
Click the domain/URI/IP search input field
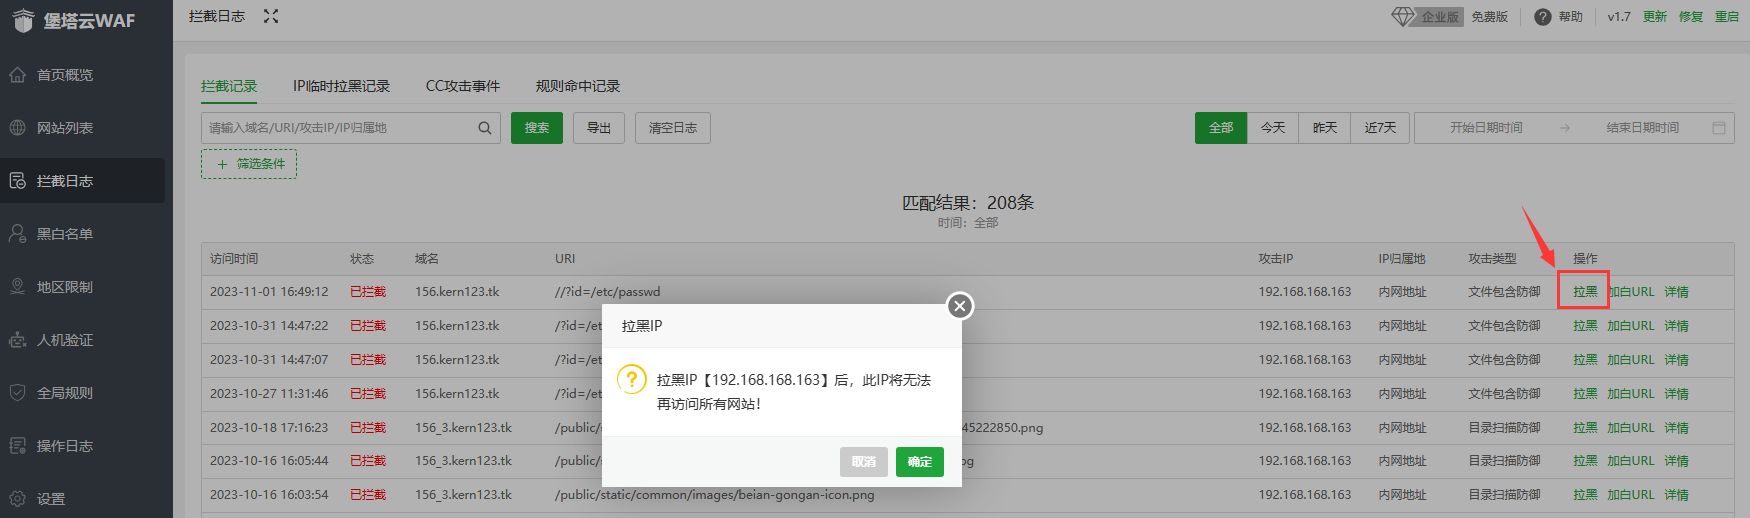click(338, 128)
